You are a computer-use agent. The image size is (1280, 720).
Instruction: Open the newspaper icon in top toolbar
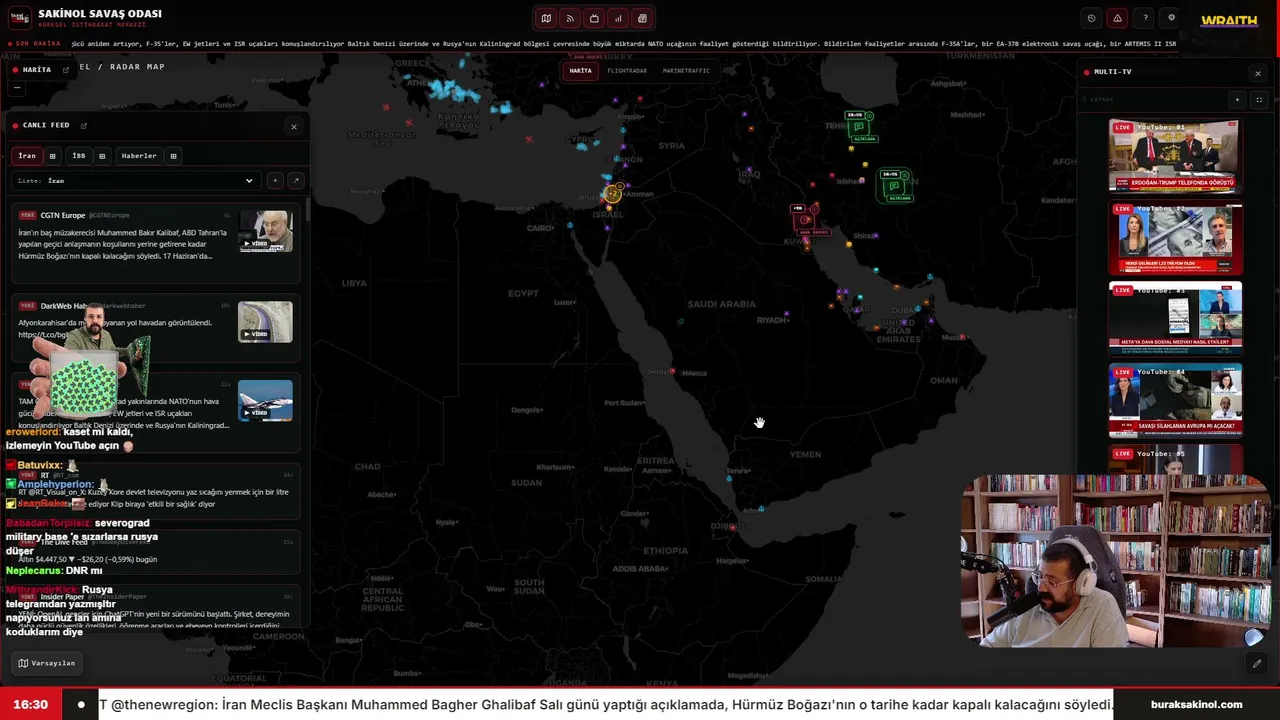(x=642, y=18)
